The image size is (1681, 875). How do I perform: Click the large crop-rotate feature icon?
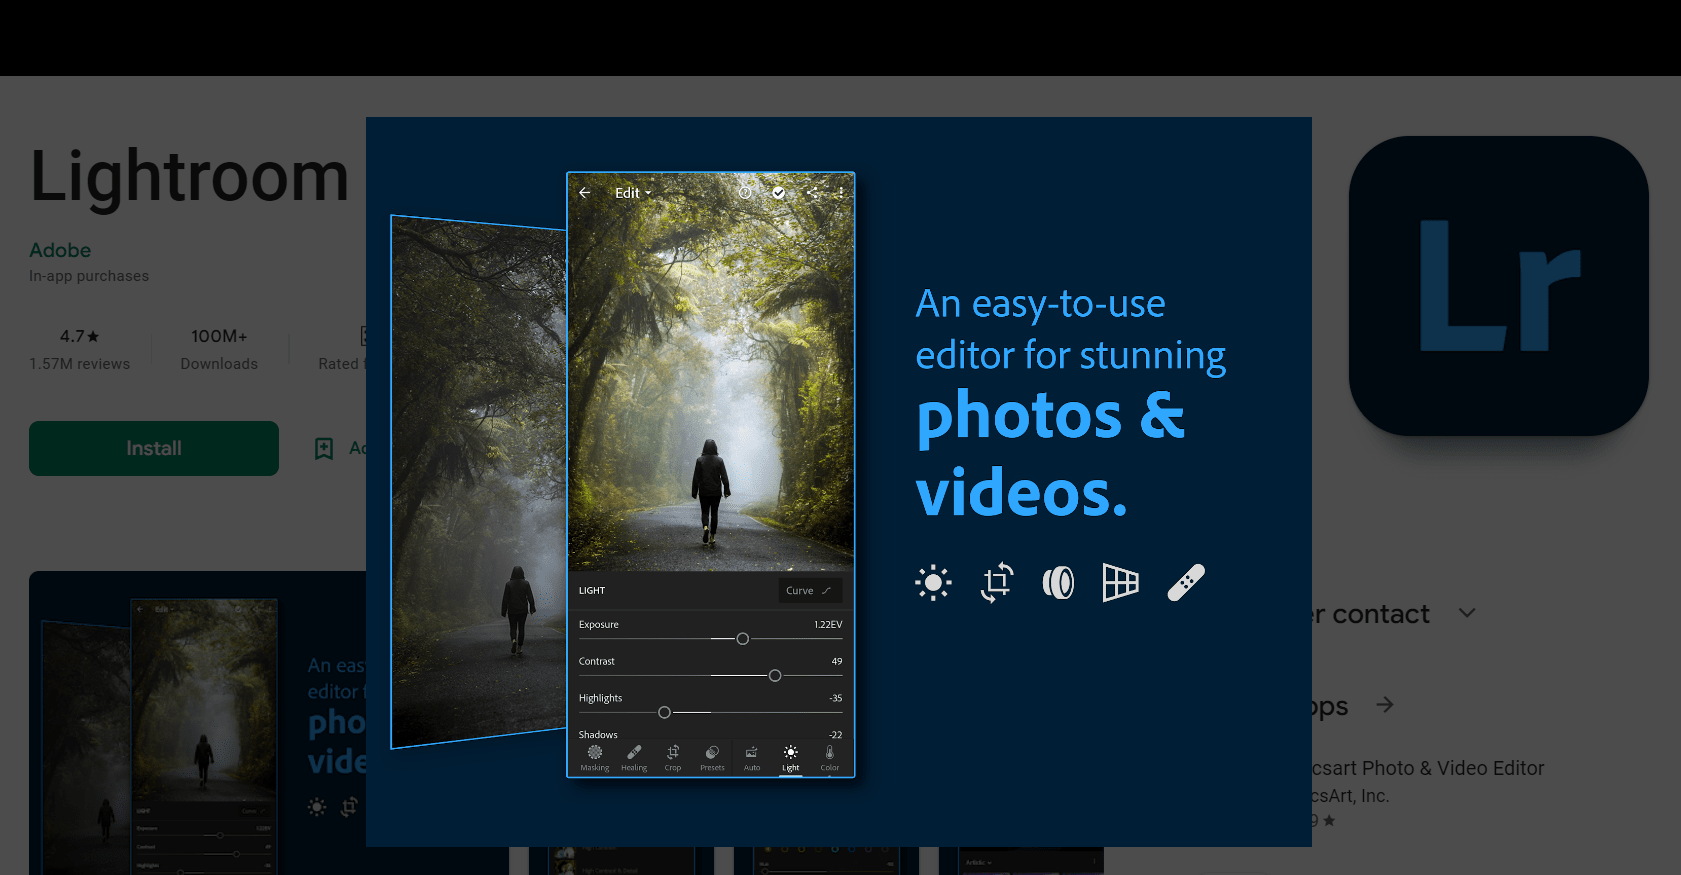coord(997,583)
